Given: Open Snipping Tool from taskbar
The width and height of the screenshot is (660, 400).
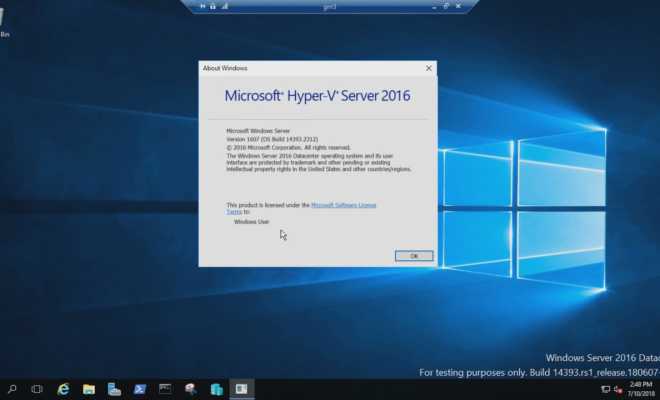Looking at the screenshot, I should [x=191, y=389].
